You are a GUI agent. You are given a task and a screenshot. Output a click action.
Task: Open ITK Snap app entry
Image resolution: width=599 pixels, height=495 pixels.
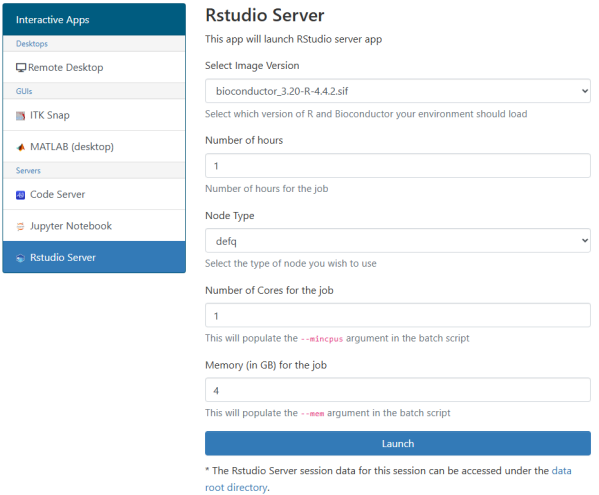click(94, 115)
